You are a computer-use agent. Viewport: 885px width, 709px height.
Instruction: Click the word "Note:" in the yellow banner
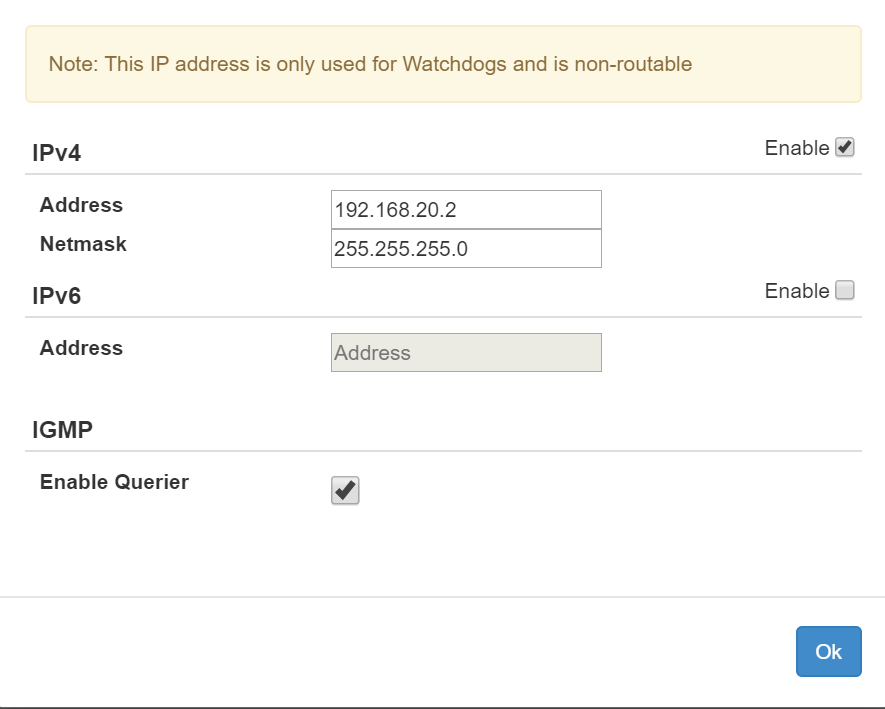click(x=71, y=65)
